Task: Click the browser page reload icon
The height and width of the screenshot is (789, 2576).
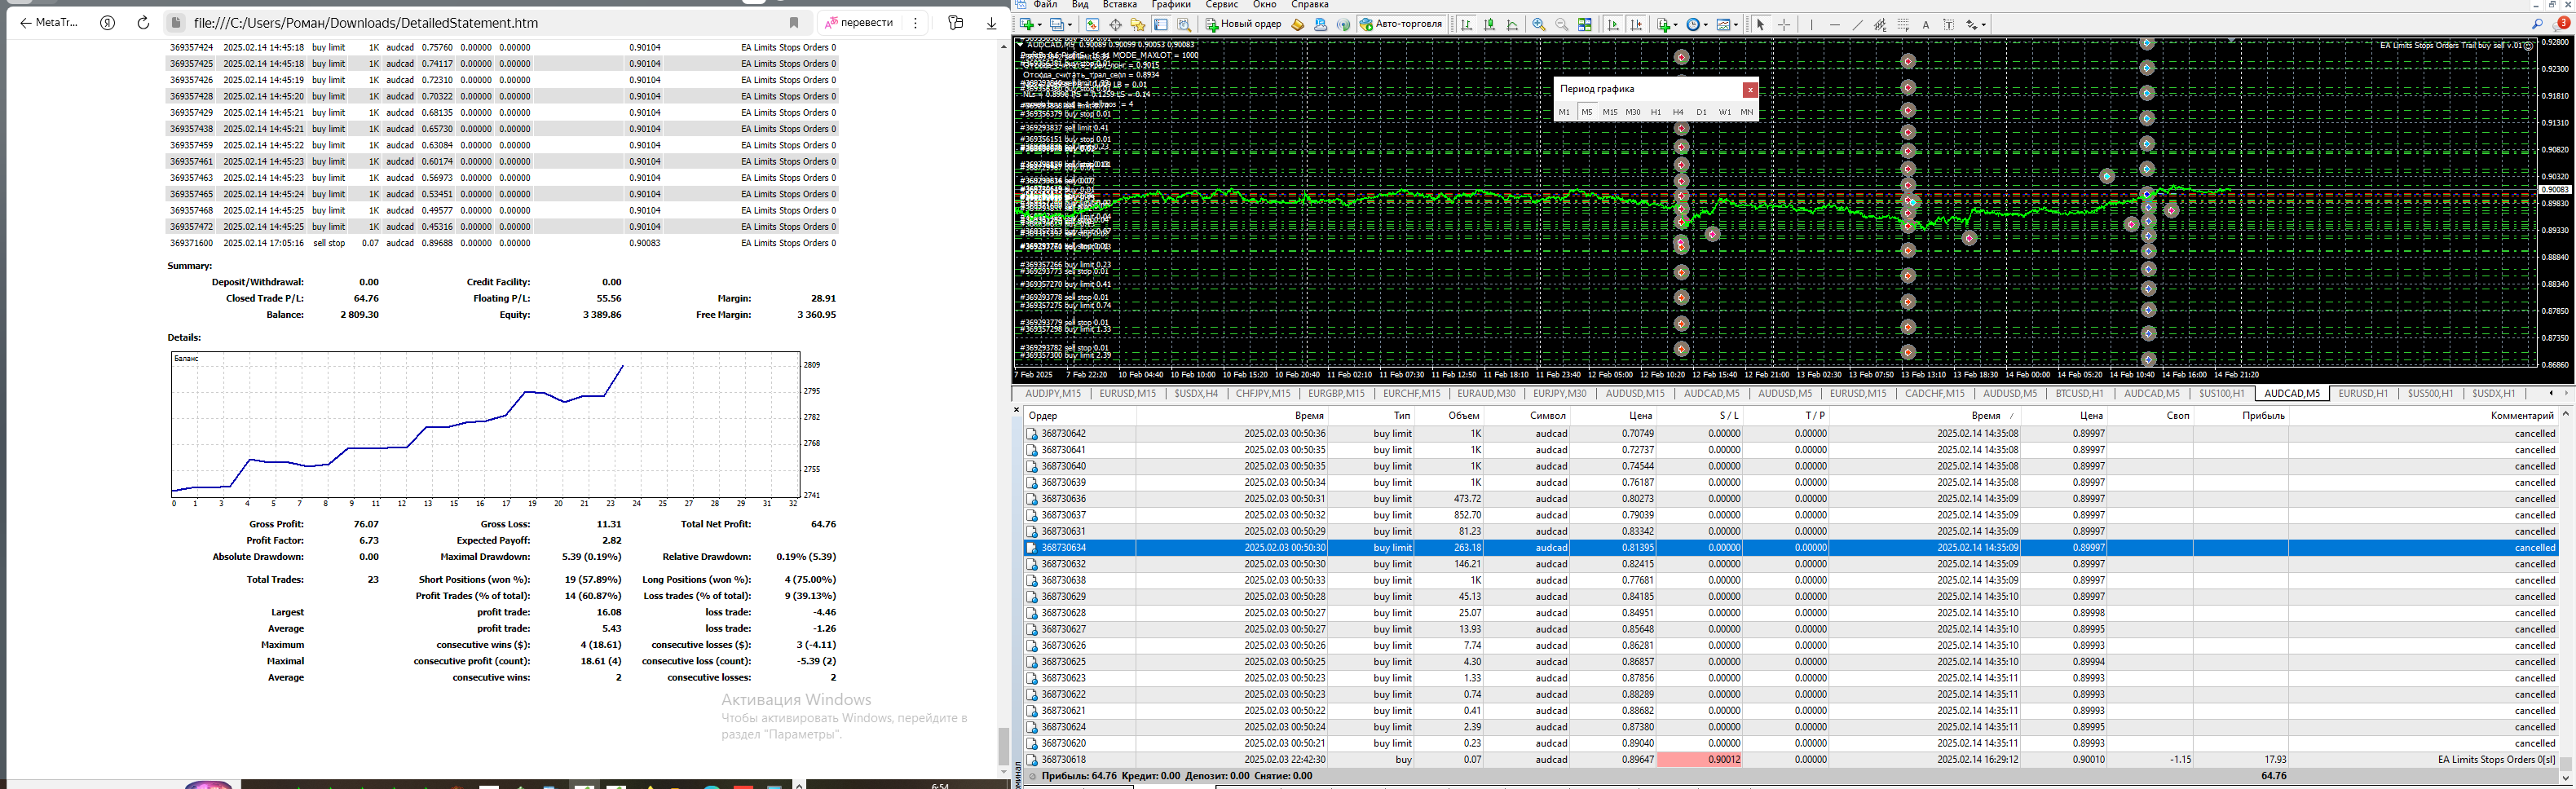Action: [x=143, y=23]
